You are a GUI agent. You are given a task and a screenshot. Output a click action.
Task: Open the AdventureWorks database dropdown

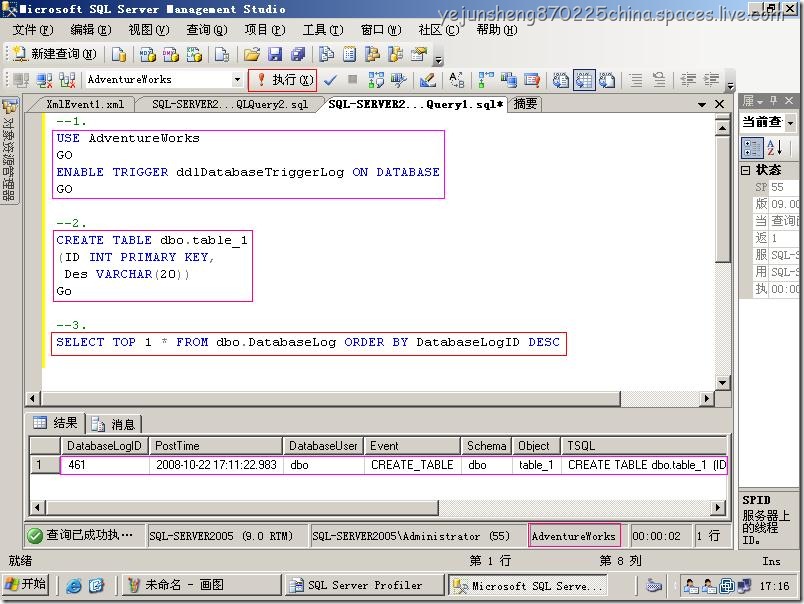tap(237, 80)
